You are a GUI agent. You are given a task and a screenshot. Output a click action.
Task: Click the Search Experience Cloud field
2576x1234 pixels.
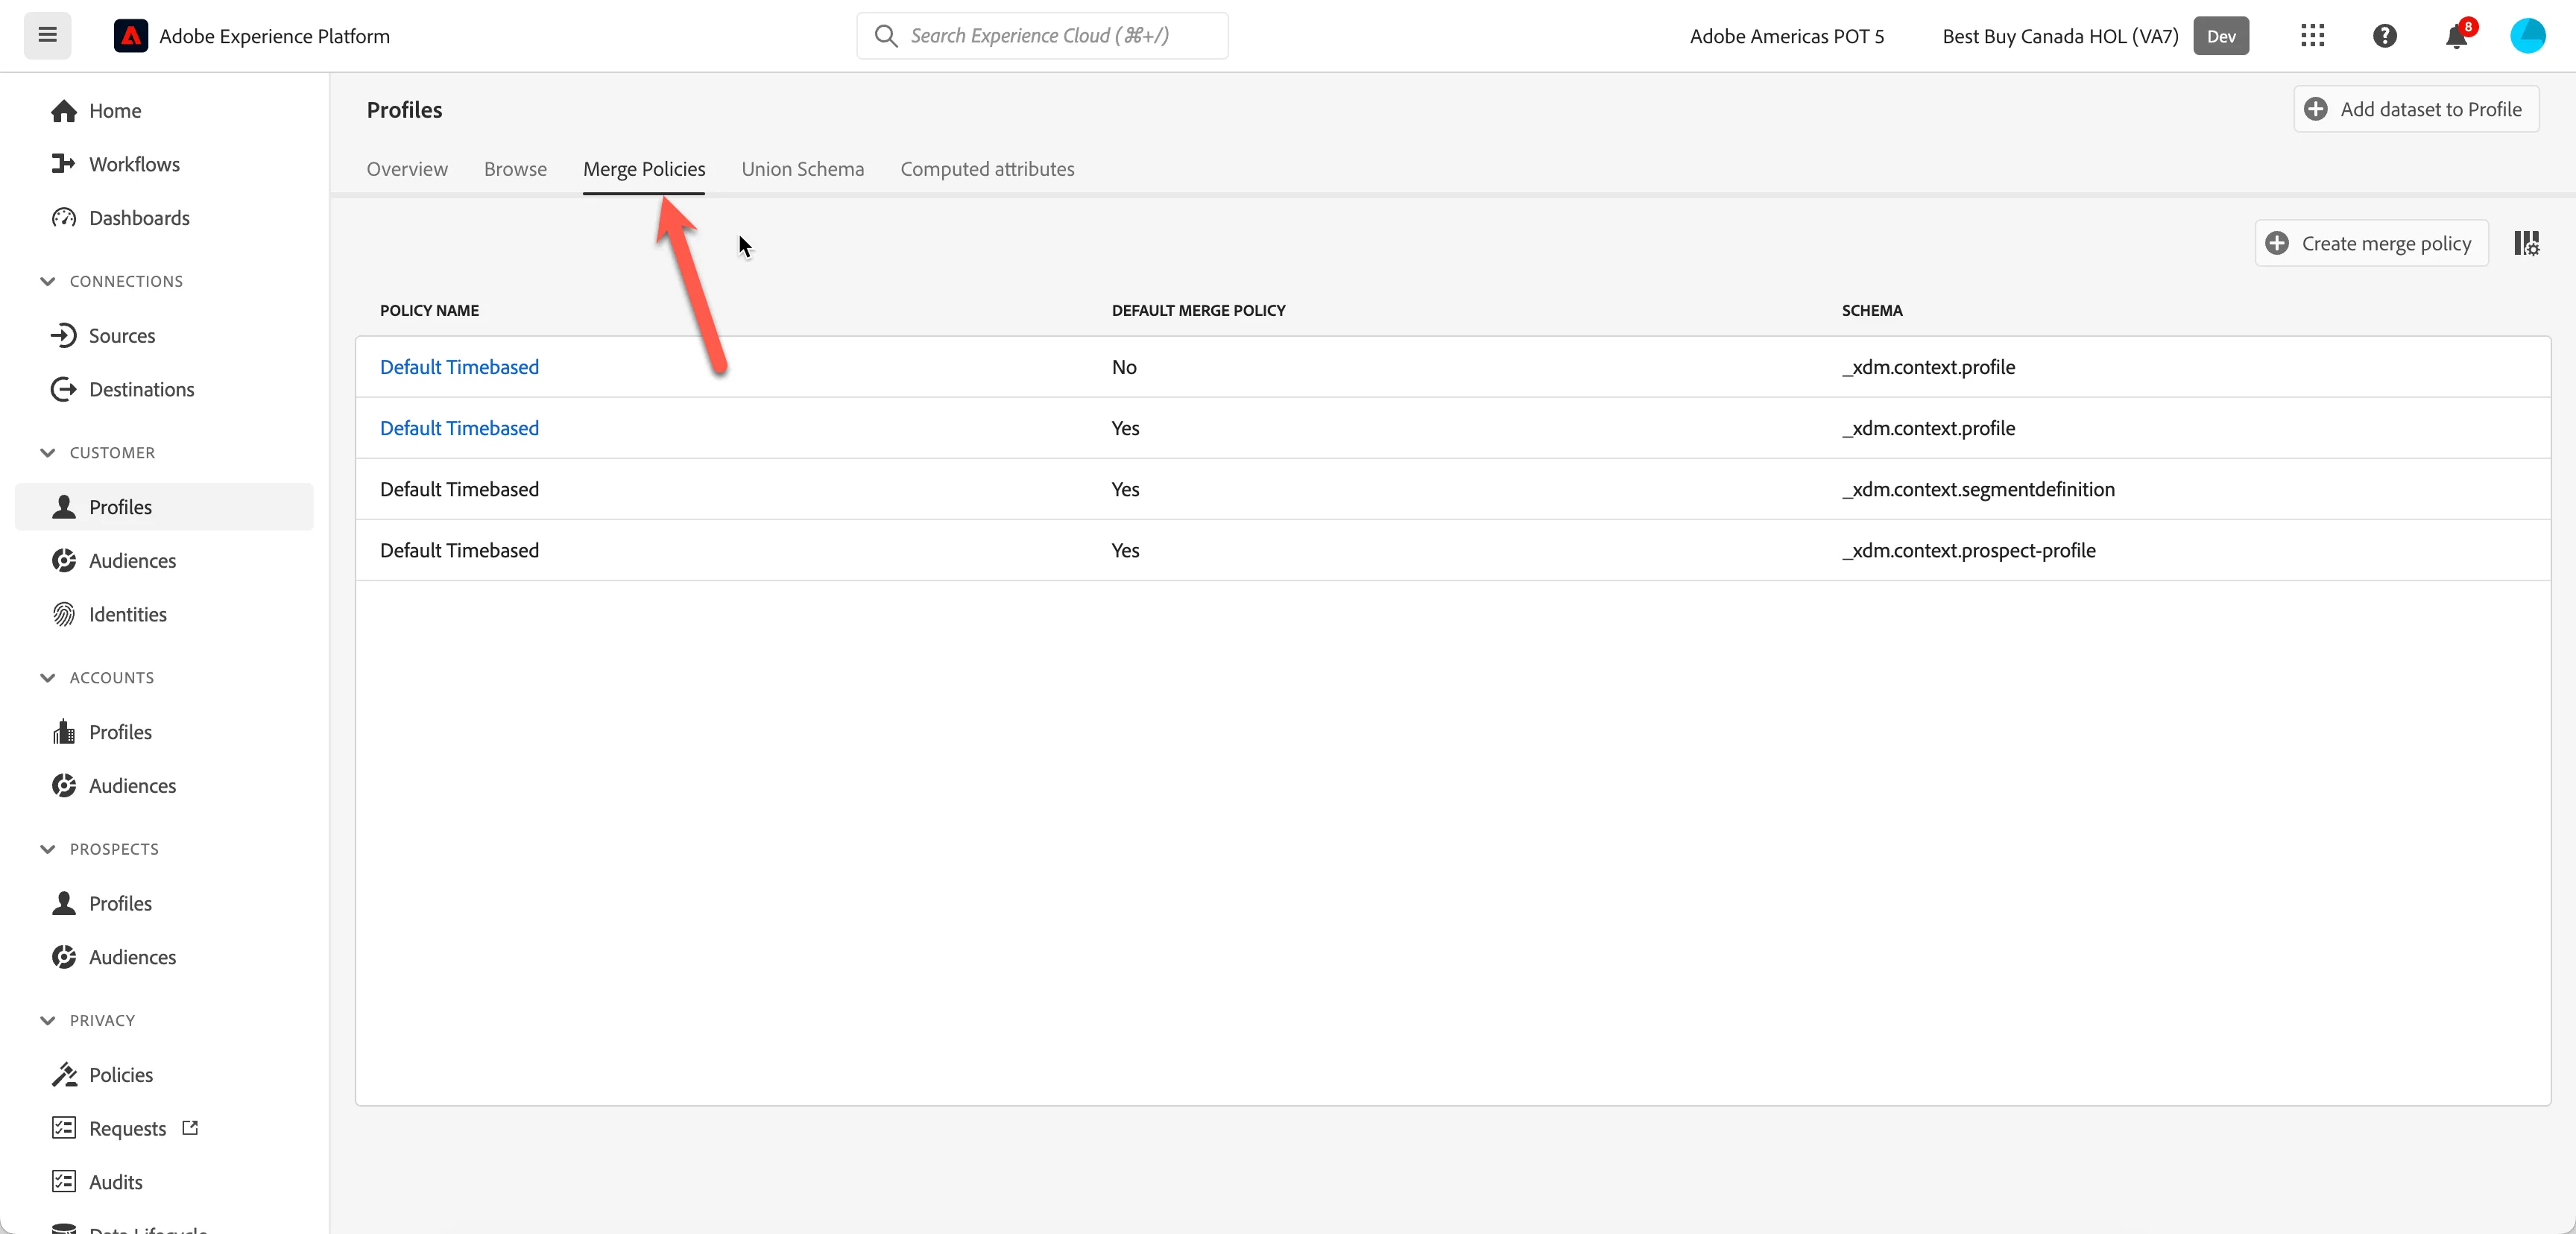tap(1042, 36)
